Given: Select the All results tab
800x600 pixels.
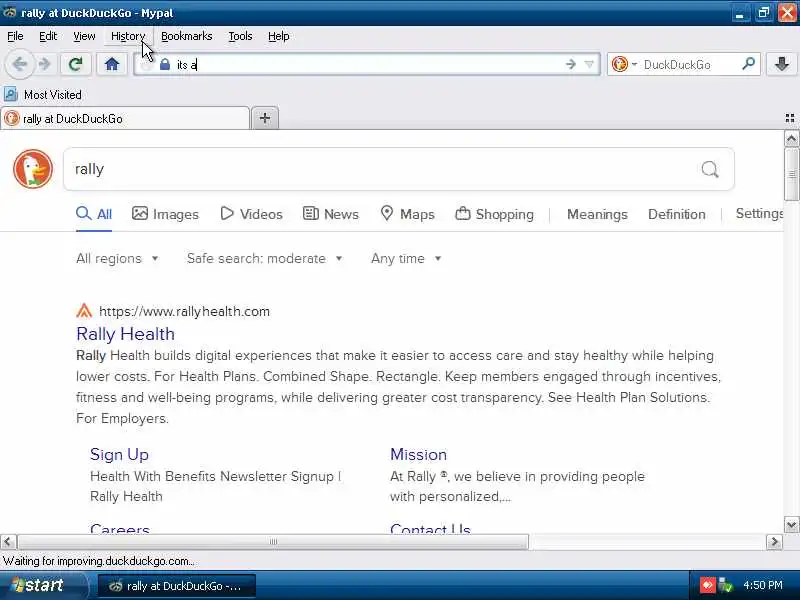Looking at the screenshot, I should click(x=94, y=214).
